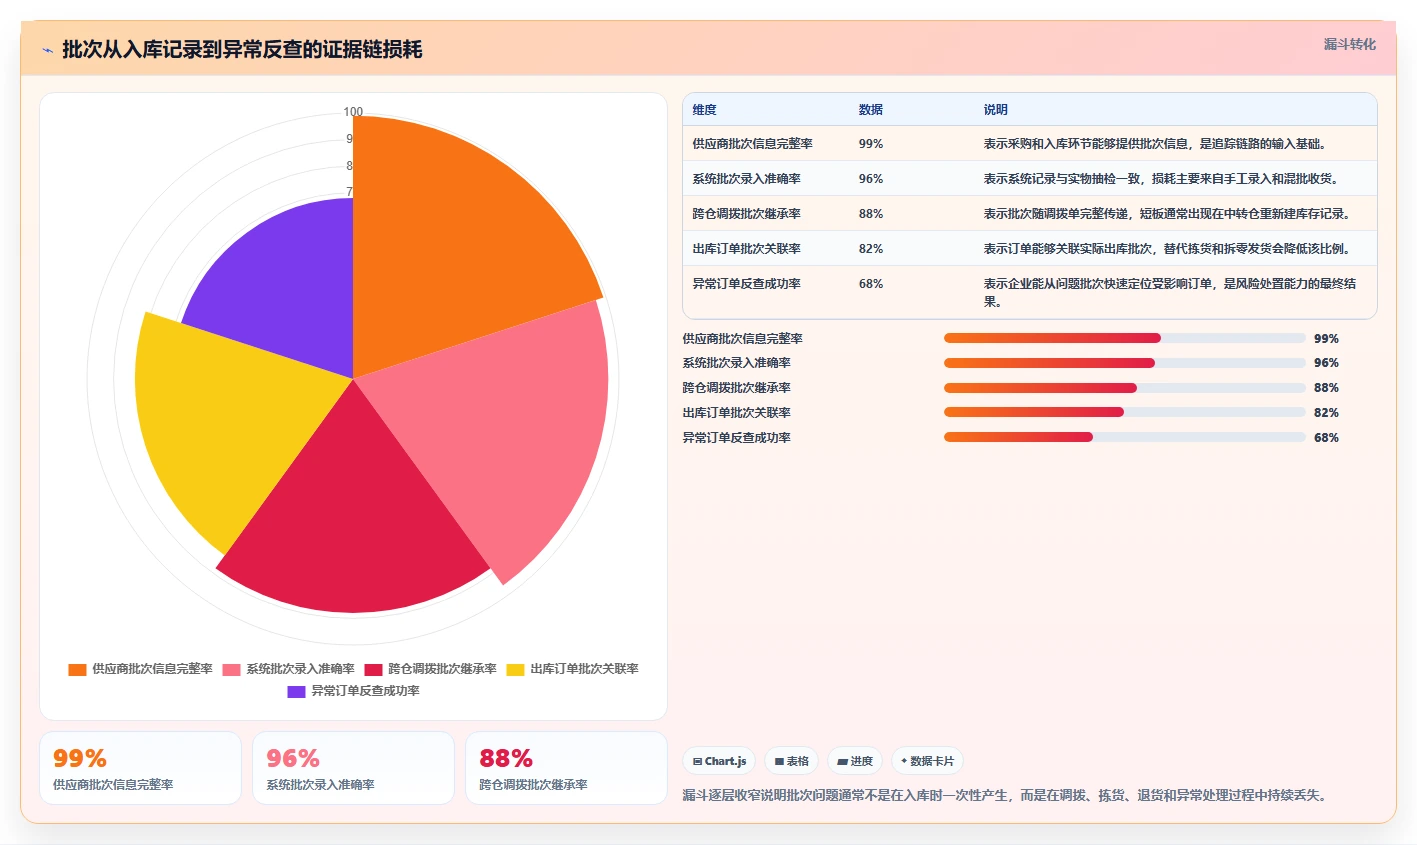Click 出库订单批次关联率 in the table
This screenshot has height=845, width=1417.
pyautogui.click(x=746, y=249)
